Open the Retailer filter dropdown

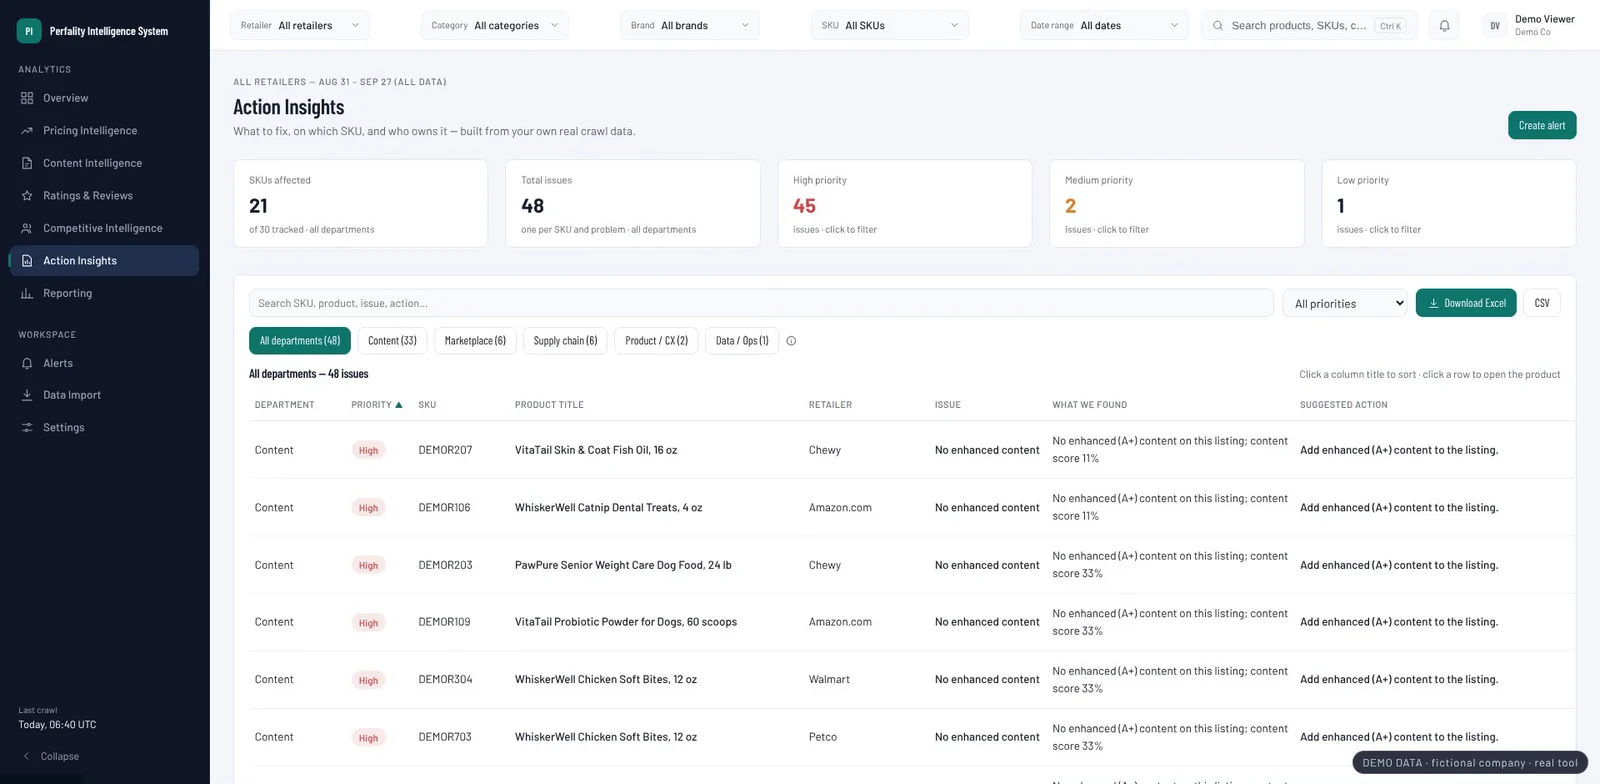300,25
